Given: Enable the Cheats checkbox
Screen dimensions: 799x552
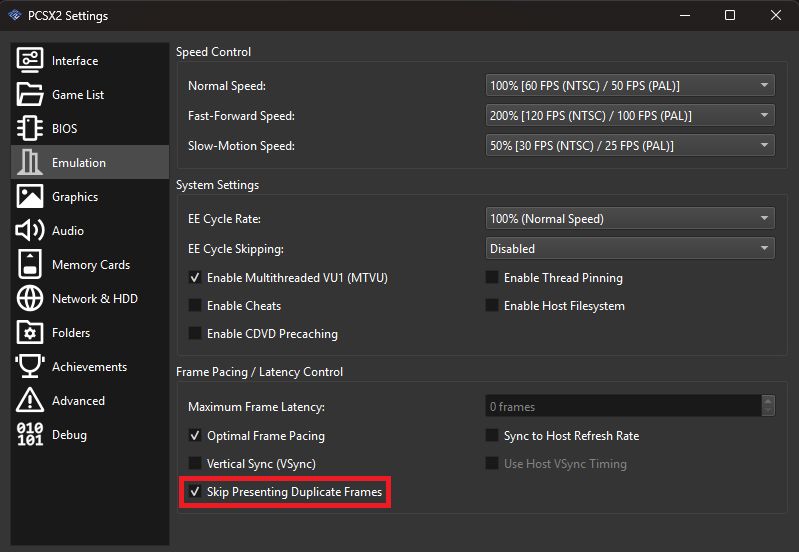Looking at the screenshot, I should (195, 305).
